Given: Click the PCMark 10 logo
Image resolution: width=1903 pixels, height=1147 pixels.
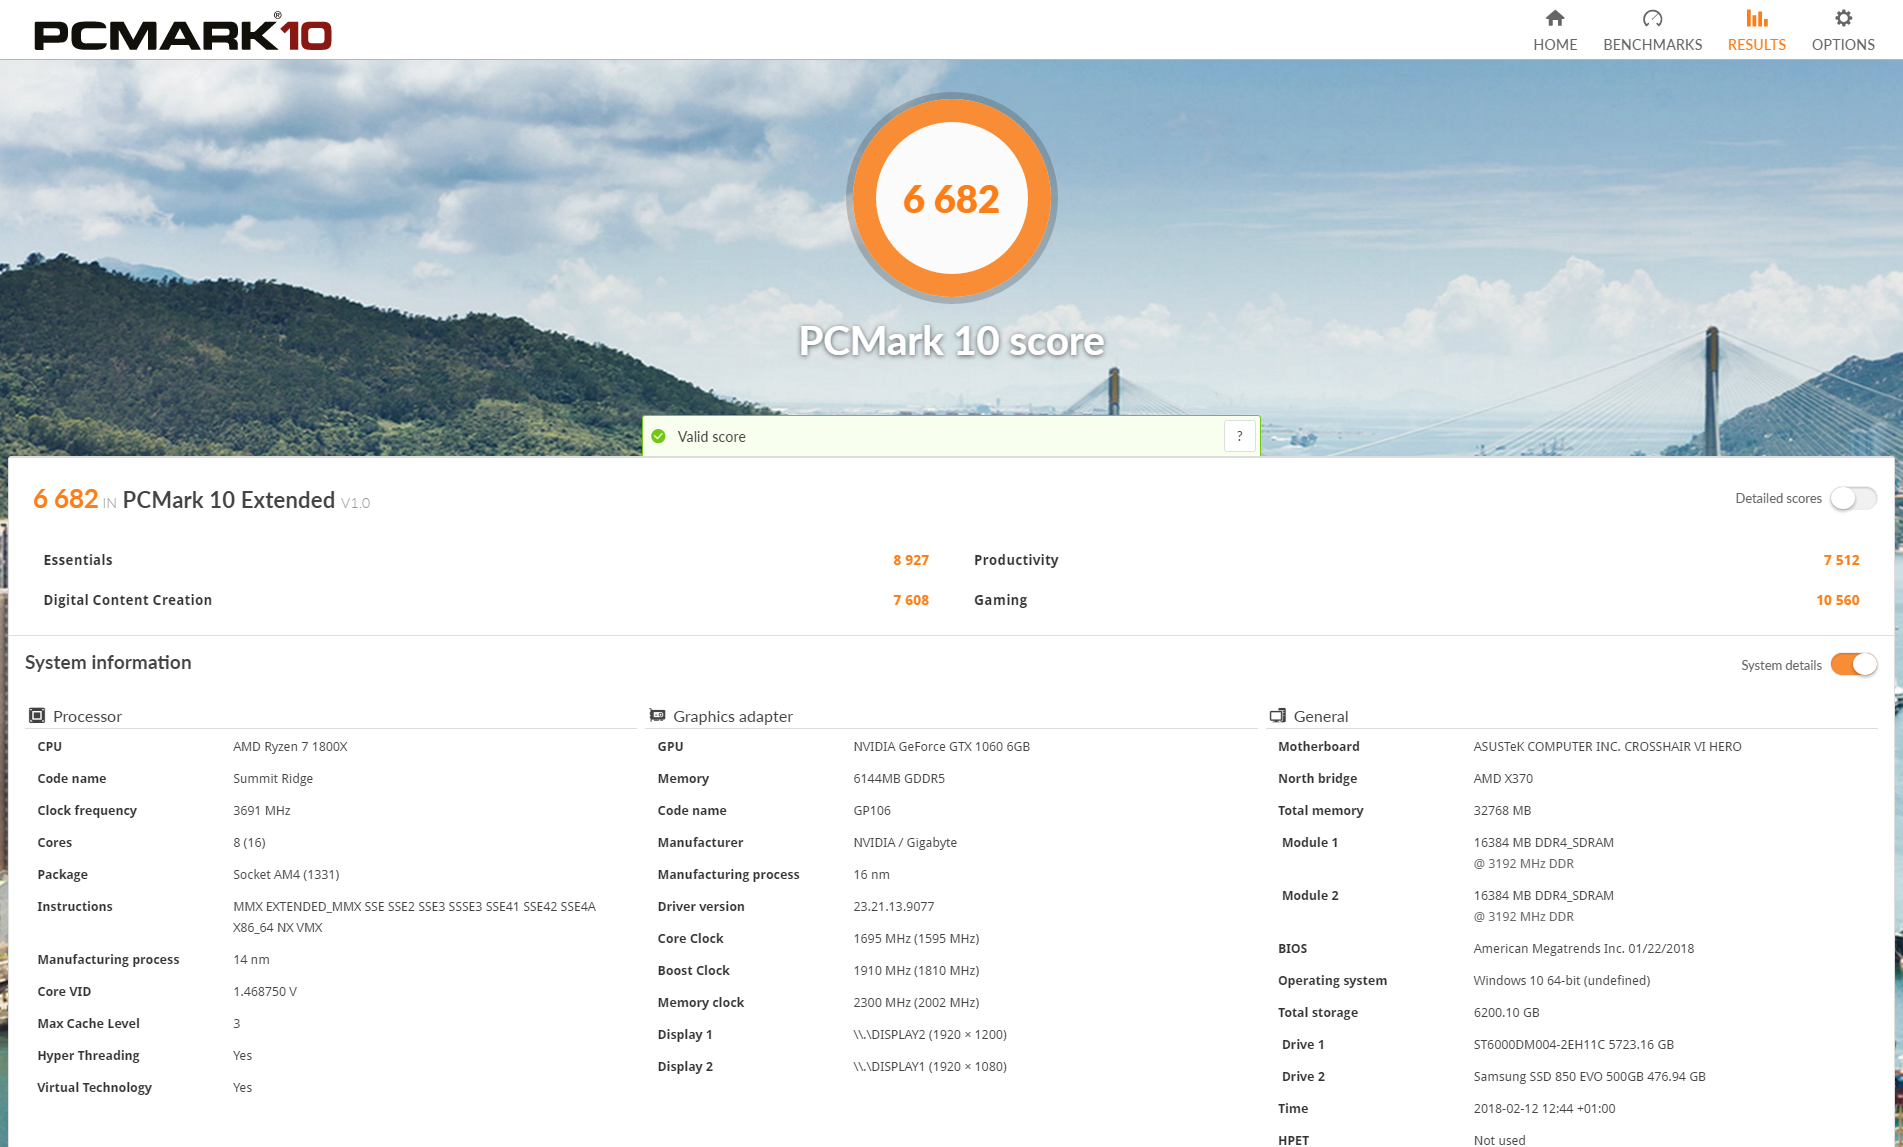Looking at the screenshot, I should pyautogui.click(x=183, y=32).
